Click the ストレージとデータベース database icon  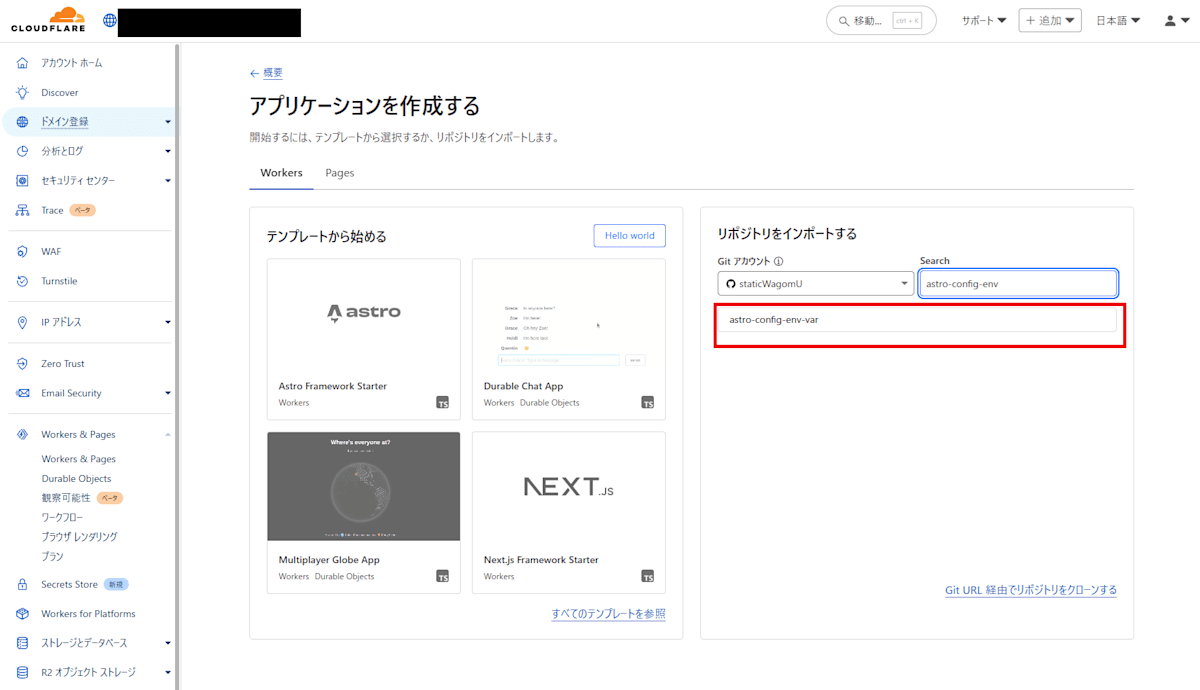tap(23, 643)
